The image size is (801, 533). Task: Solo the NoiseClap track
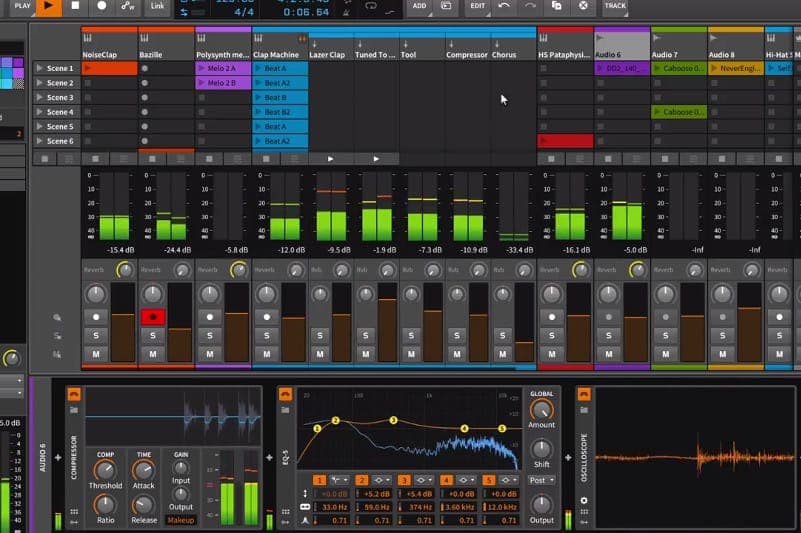point(96,336)
